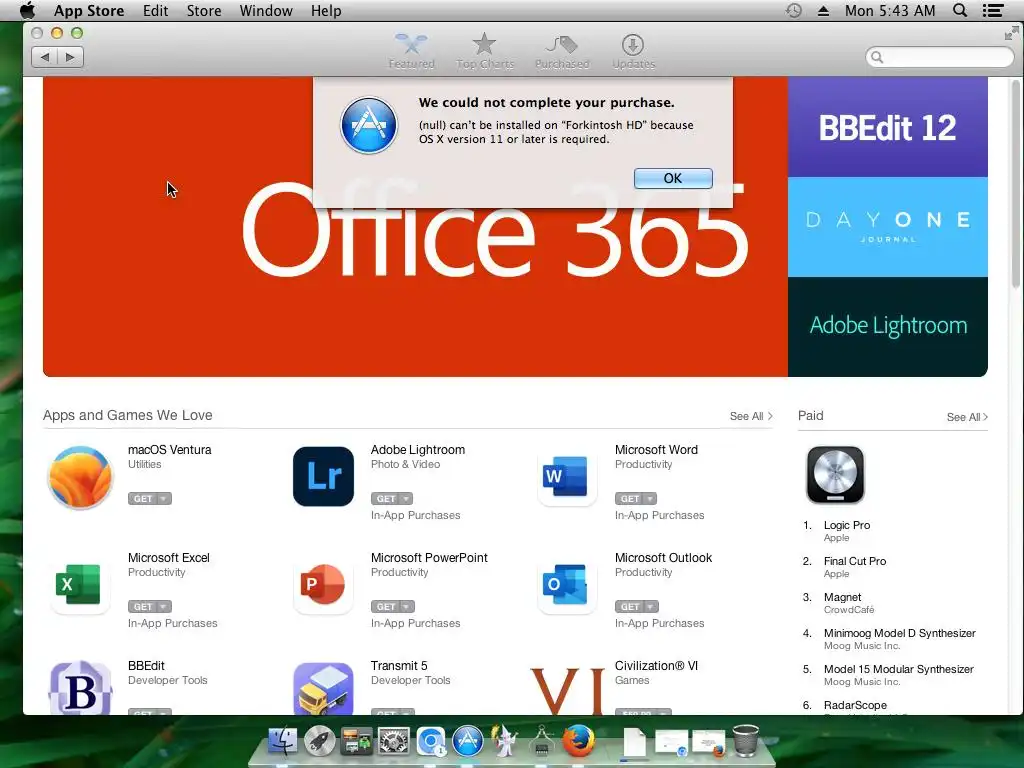
Task: Click the Microsoft Word title text
Action: pos(656,450)
